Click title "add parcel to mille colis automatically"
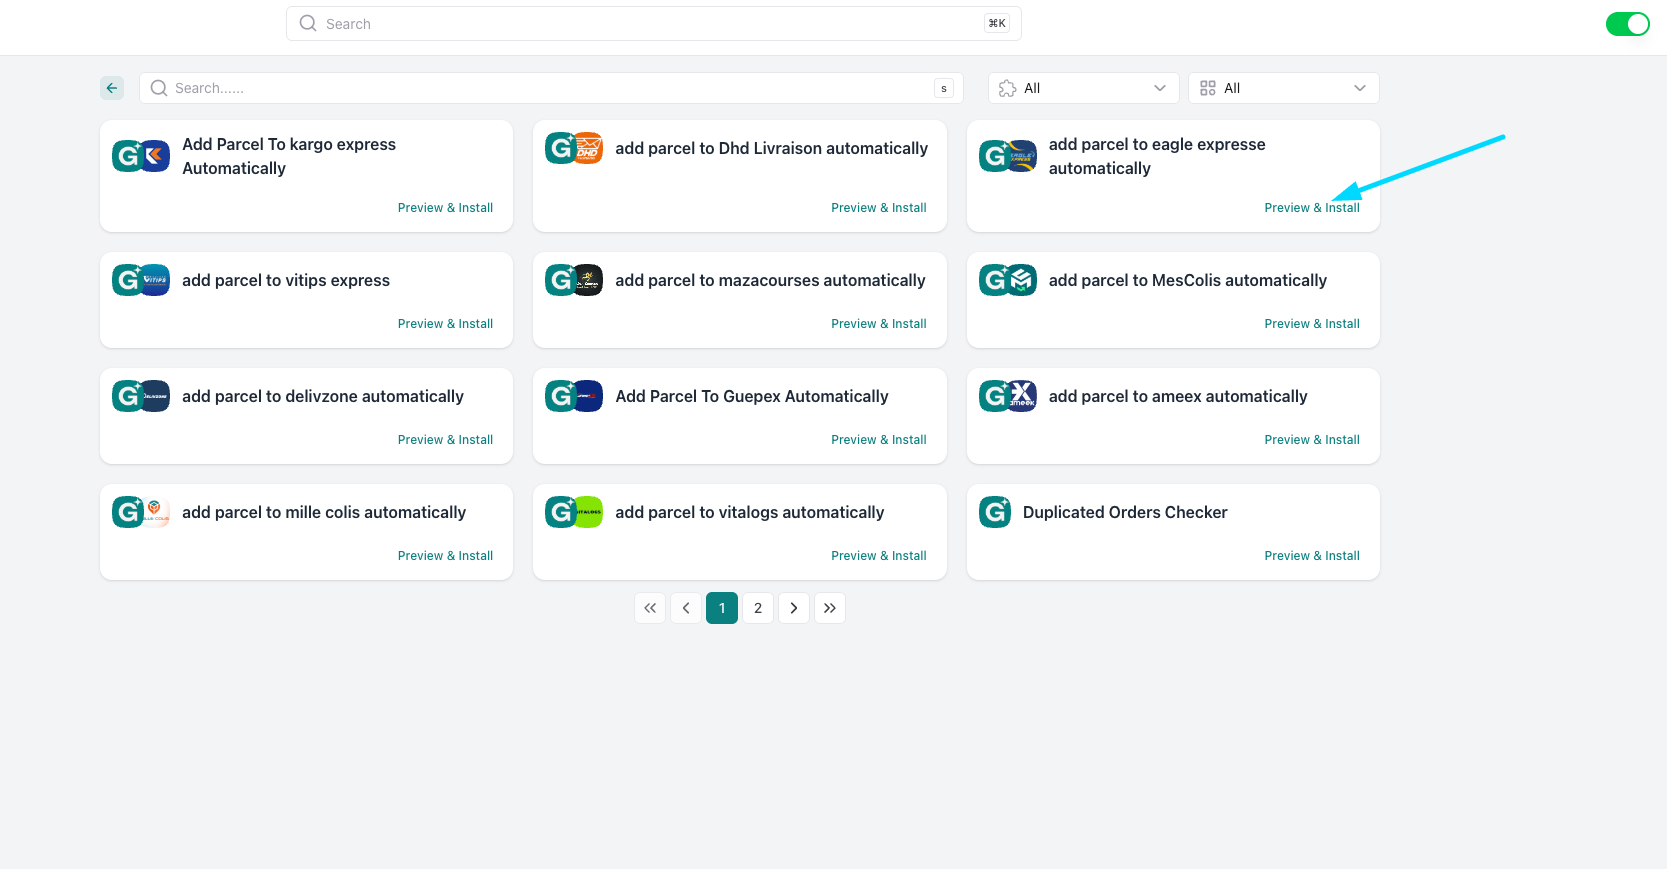The height and width of the screenshot is (869, 1667). coord(324,512)
